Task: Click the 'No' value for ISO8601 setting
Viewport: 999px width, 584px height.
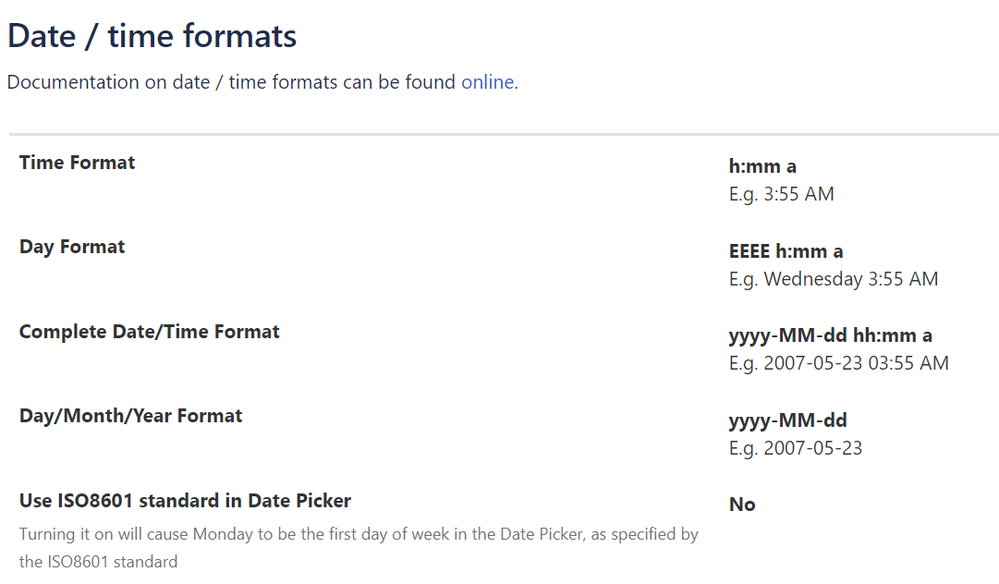Action: tap(742, 504)
